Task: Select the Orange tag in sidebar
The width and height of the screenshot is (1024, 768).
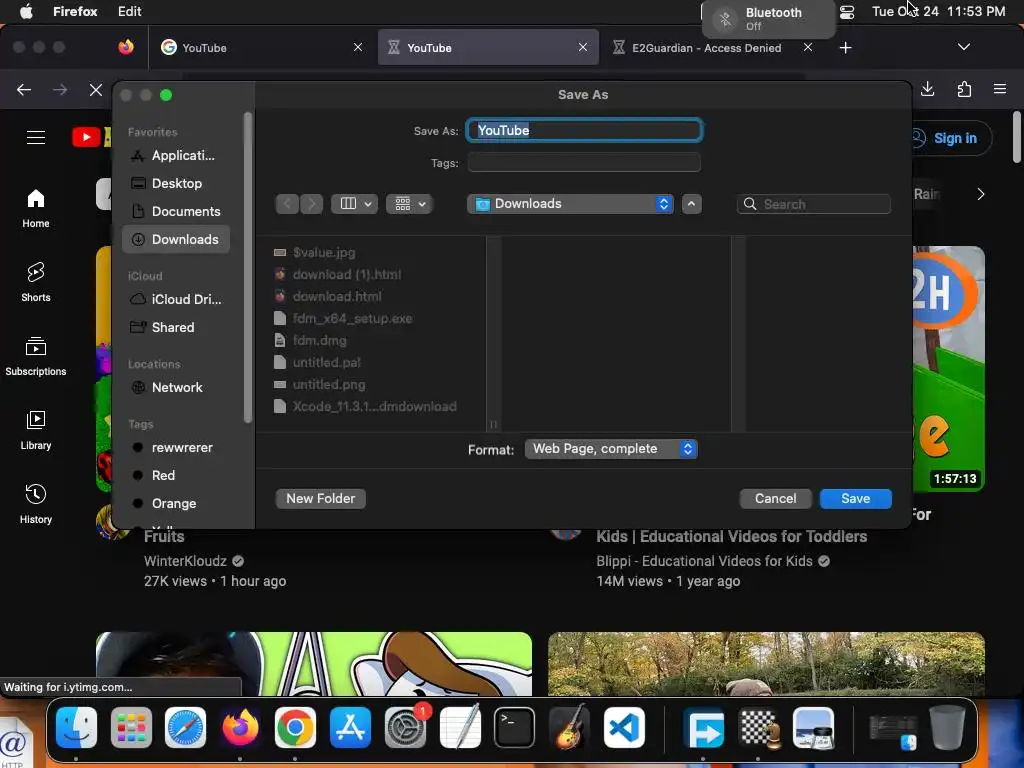Action: pyautogui.click(x=176, y=504)
